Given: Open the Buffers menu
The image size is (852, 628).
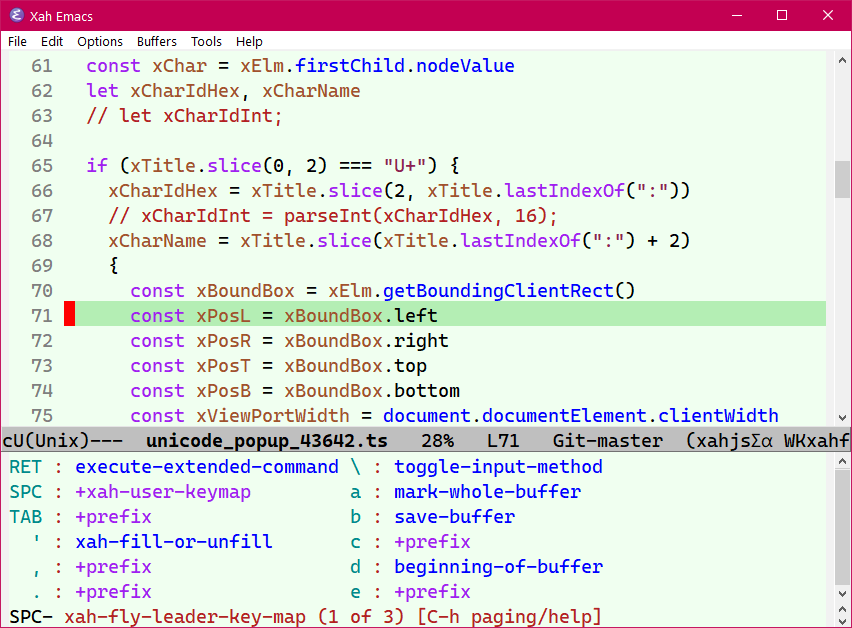Looking at the screenshot, I should (x=157, y=41).
